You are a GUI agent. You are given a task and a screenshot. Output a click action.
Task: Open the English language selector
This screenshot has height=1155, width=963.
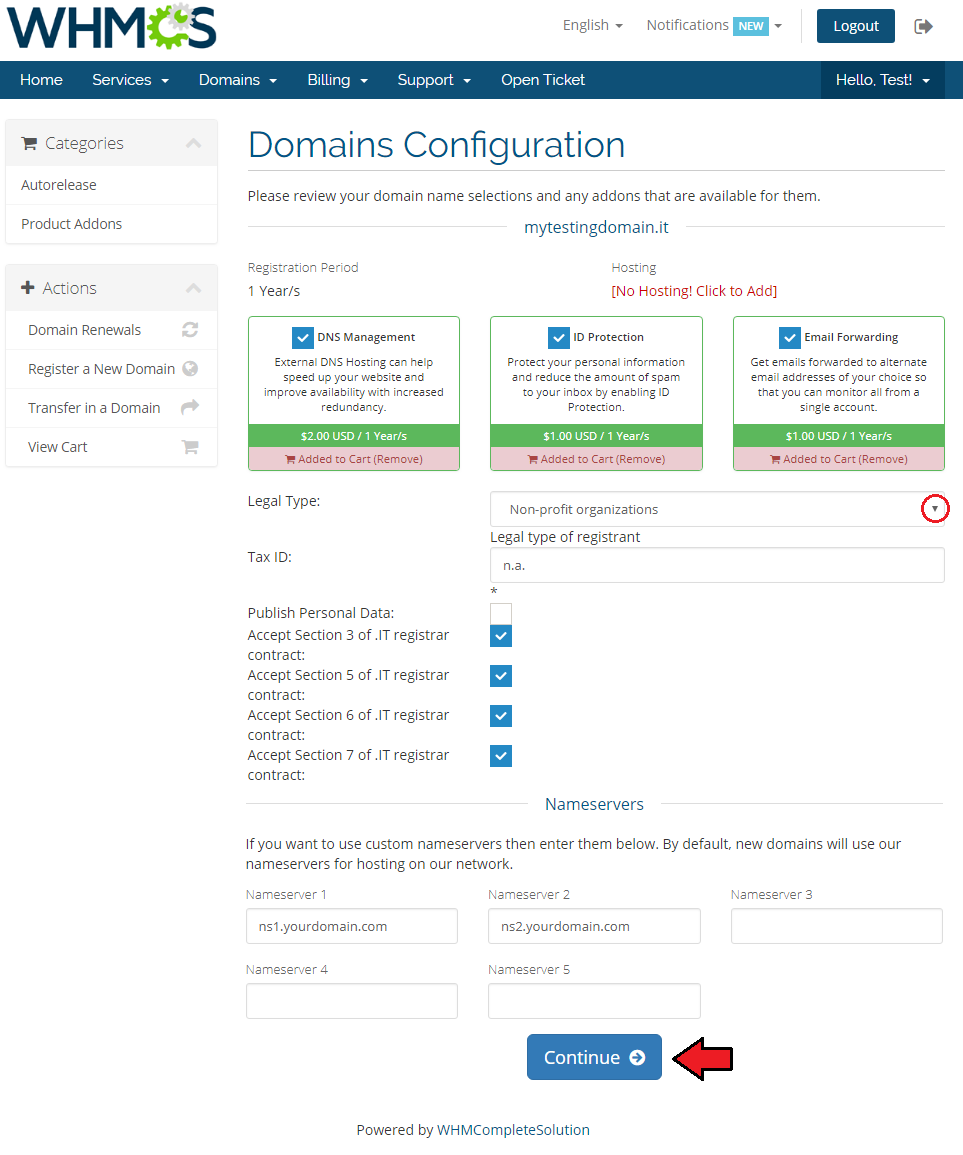(592, 25)
